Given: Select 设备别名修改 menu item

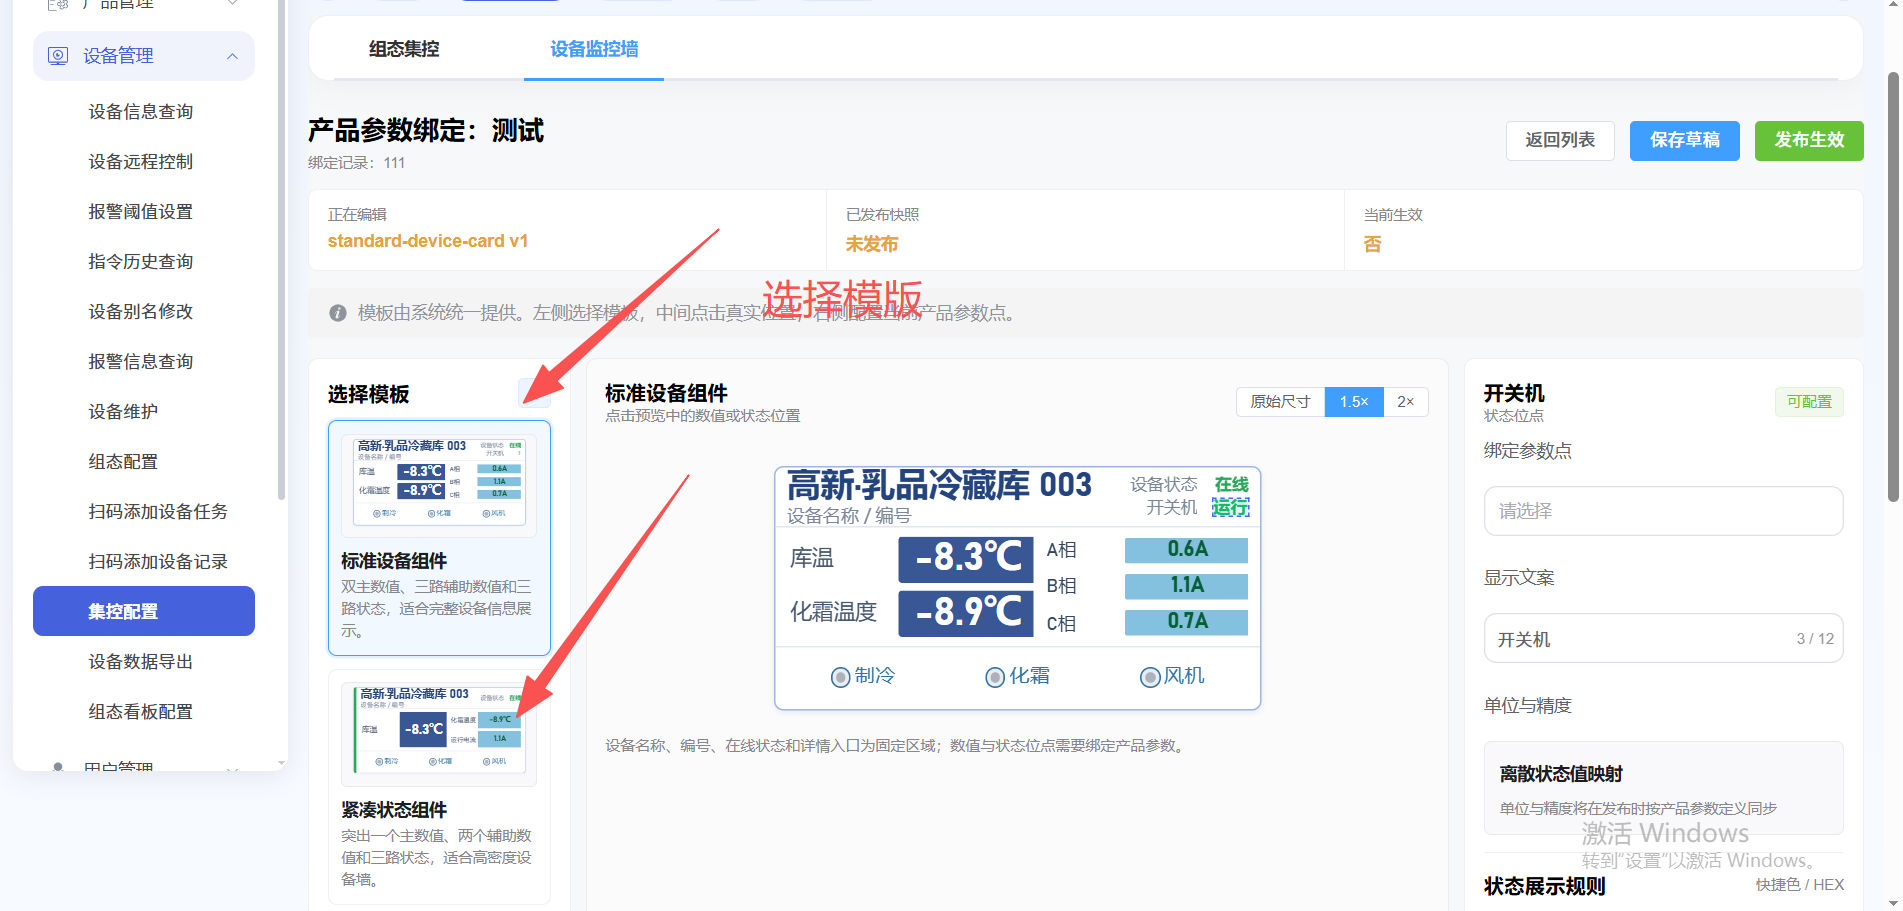Looking at the screenshot, I should click(x=141, y=312).
